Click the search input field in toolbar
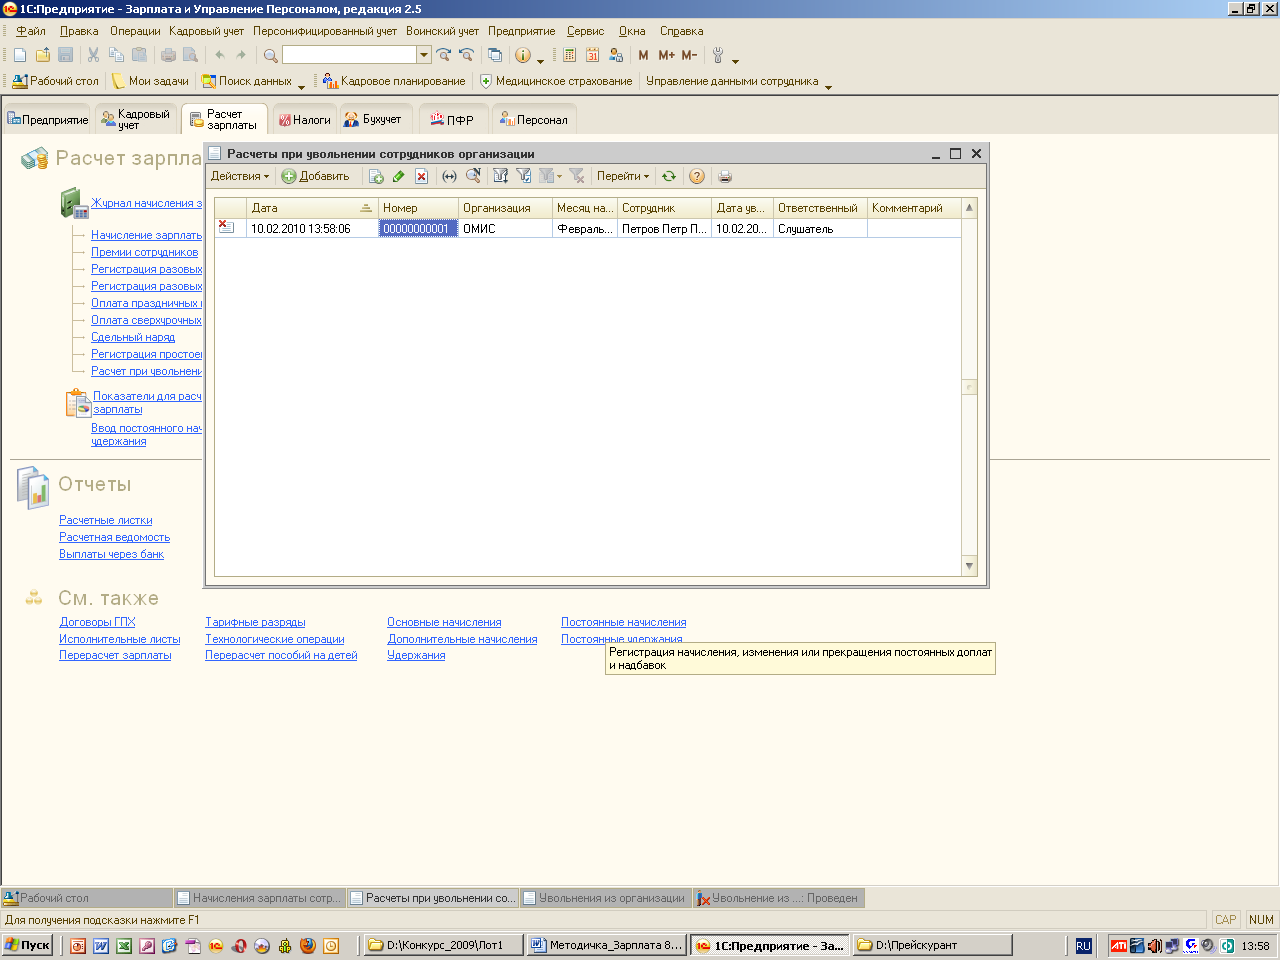Viewport: 1280px width, 960px height. [349, 55]
